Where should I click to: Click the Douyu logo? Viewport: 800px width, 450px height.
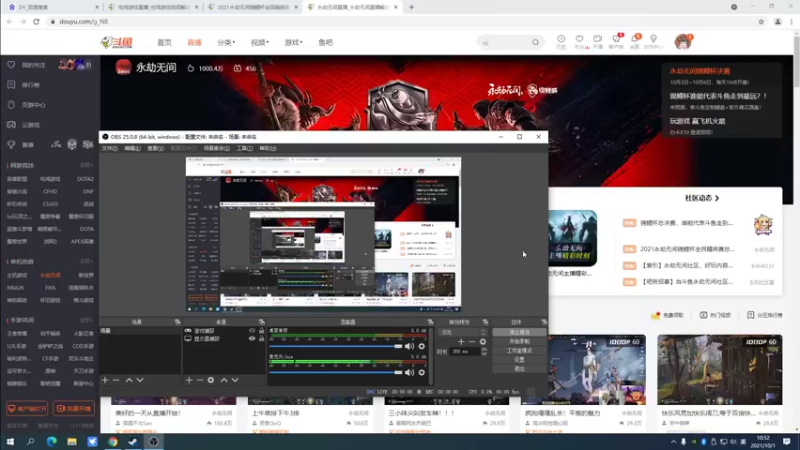(116, 42)
